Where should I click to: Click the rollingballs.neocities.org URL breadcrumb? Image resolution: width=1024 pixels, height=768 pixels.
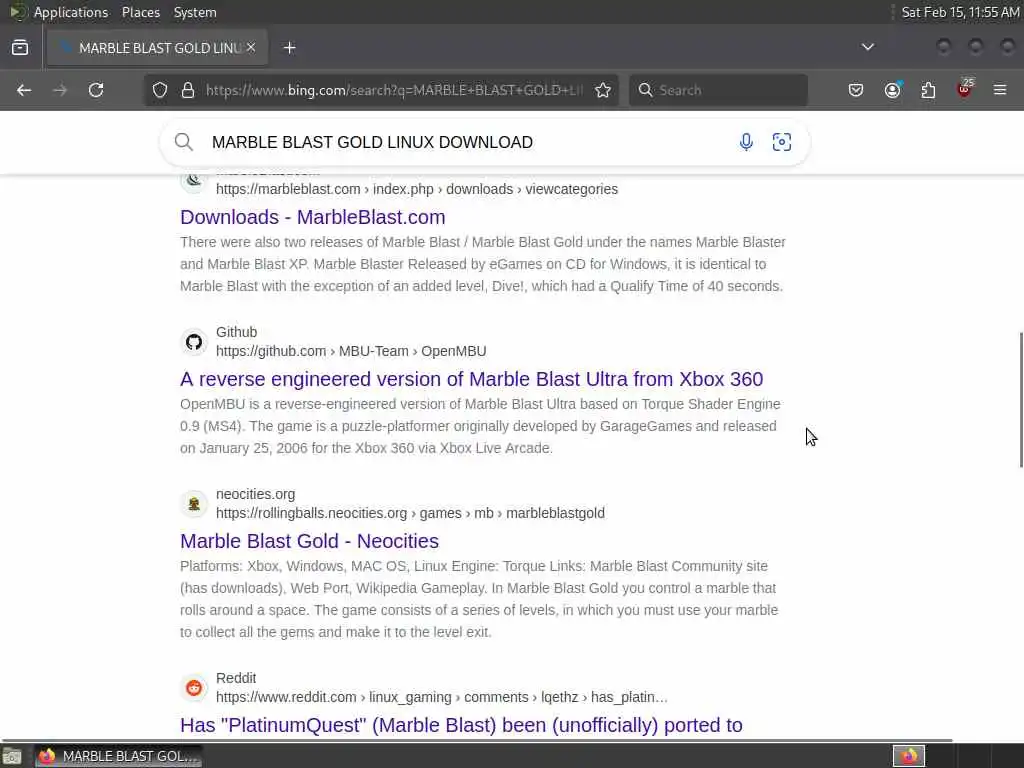(x=410, y=513)
